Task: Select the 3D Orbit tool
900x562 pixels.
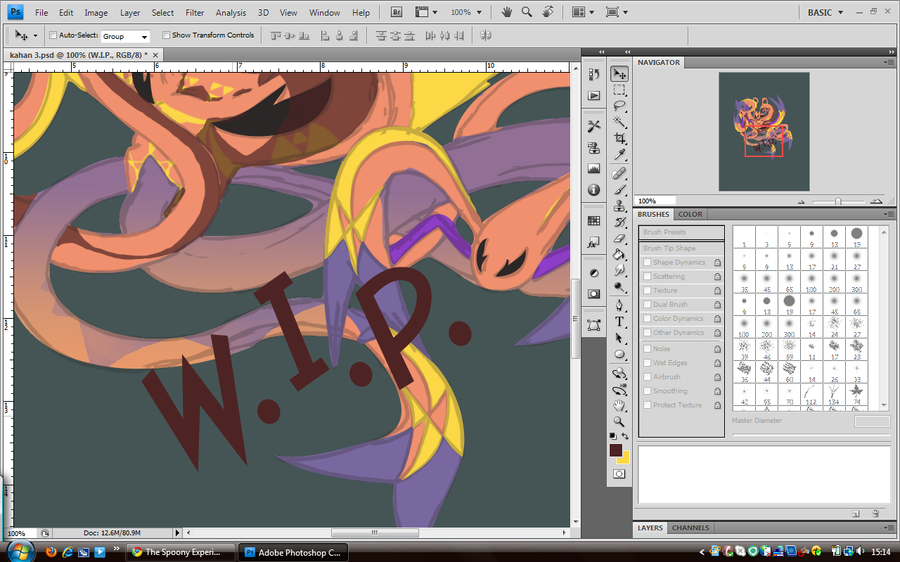Action: click(x=619, y=390)
